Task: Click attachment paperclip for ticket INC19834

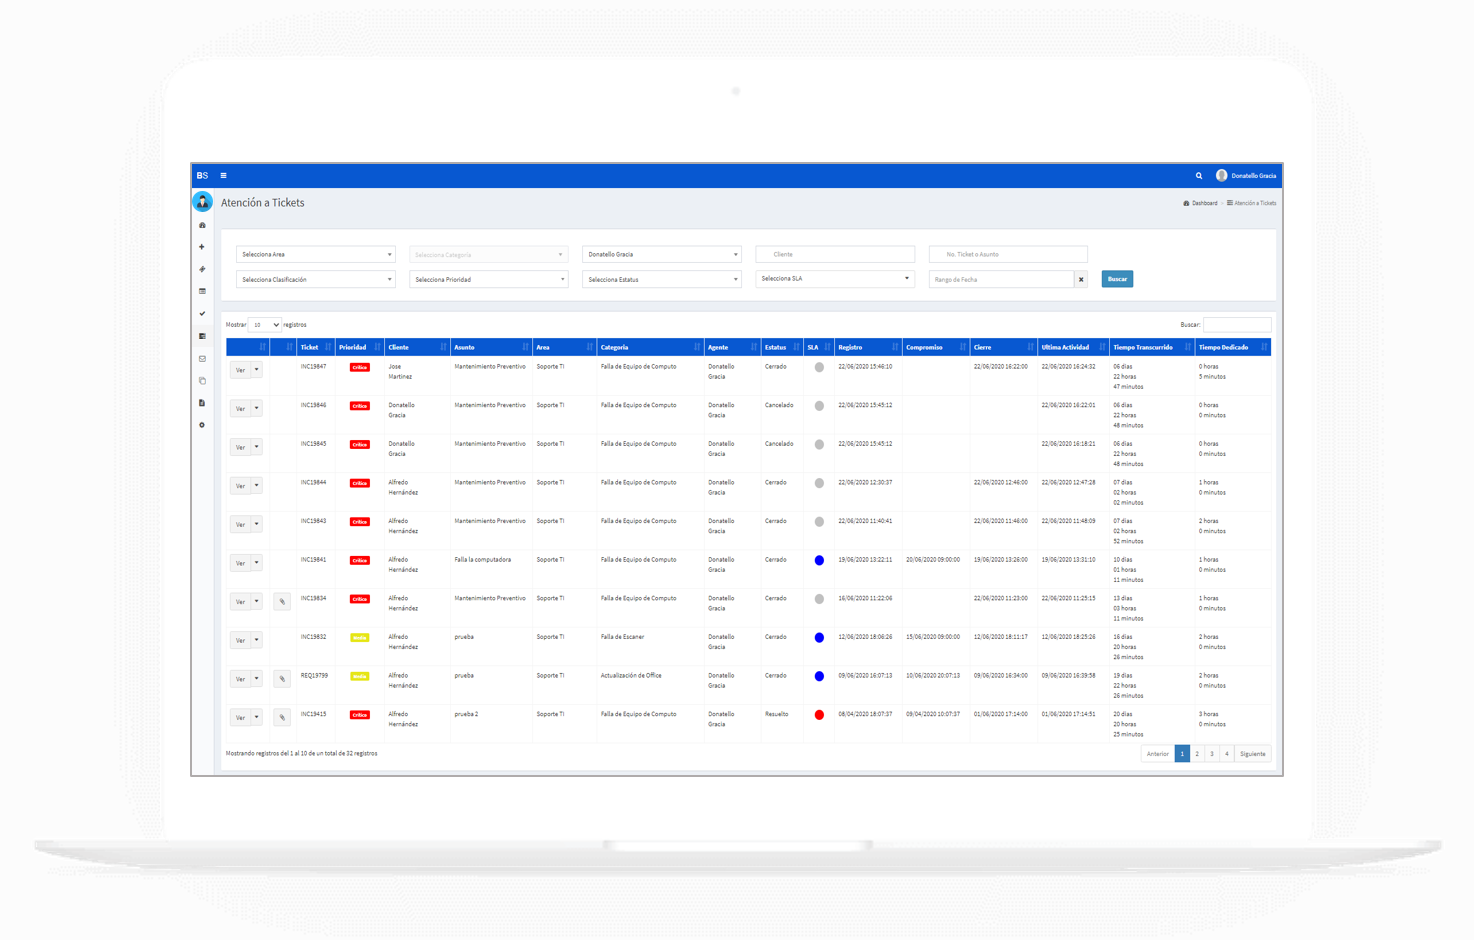Action: coord(282,602)
